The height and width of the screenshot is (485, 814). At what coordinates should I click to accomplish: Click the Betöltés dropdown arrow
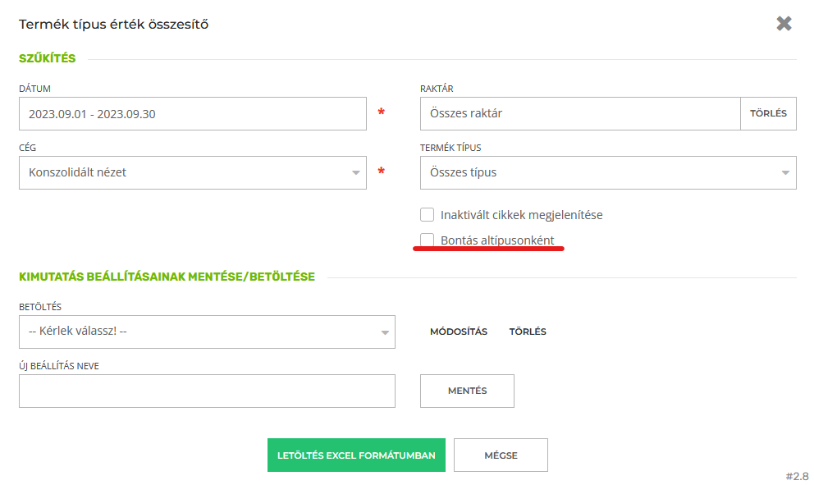[384, 333]
